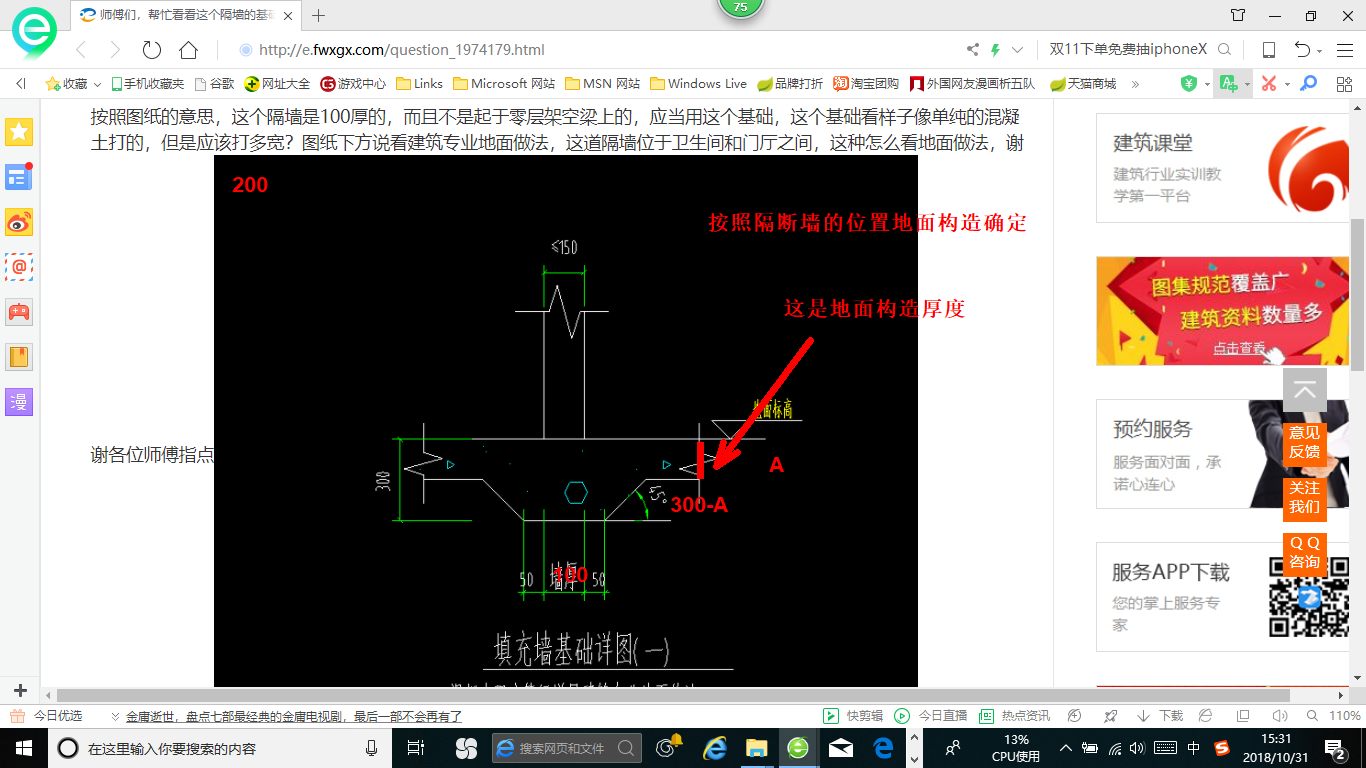Click the red scissors screenshot icon
Screen dimensions: 1366x768
(1268, 84)
